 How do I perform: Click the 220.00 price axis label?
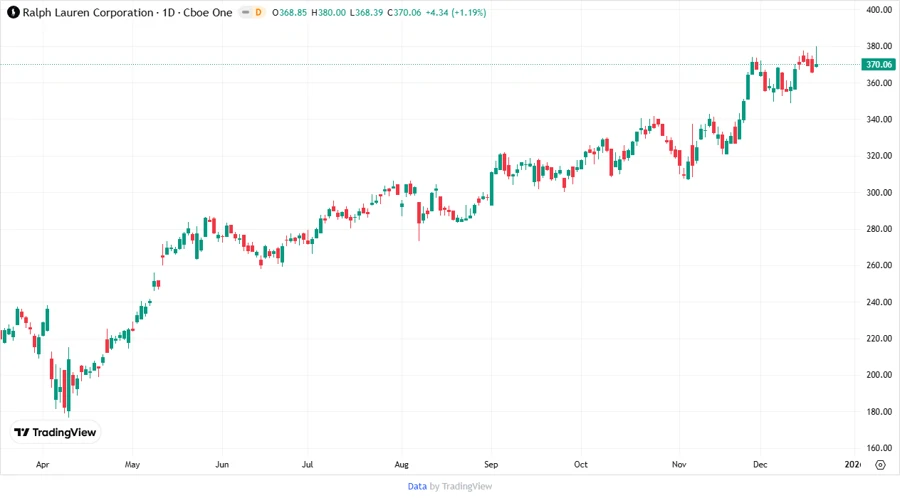(x=879, y=338)
